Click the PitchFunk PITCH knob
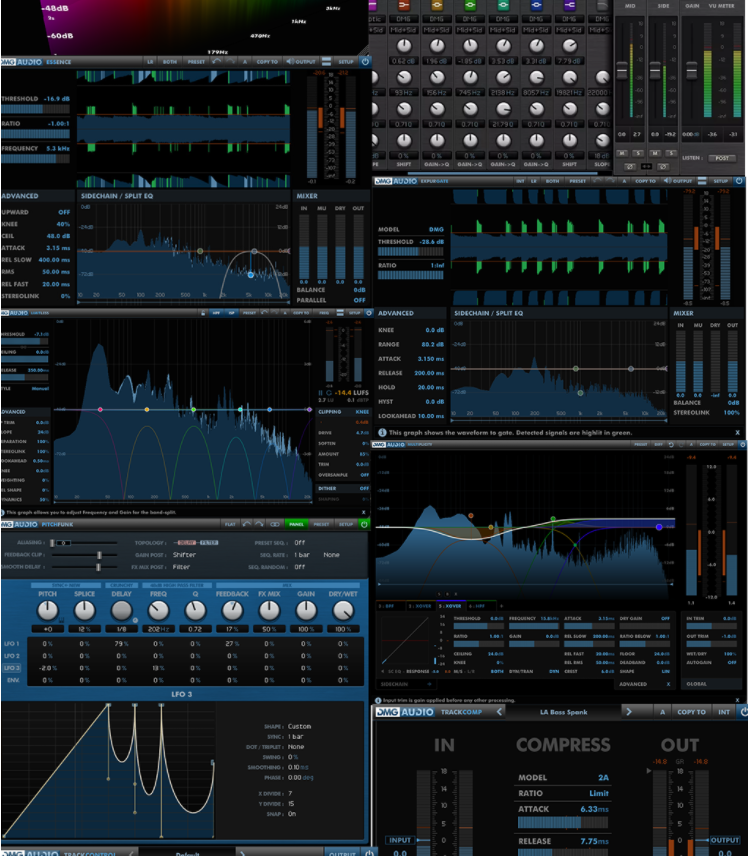 pyautogui.click(x=48, y=610)
